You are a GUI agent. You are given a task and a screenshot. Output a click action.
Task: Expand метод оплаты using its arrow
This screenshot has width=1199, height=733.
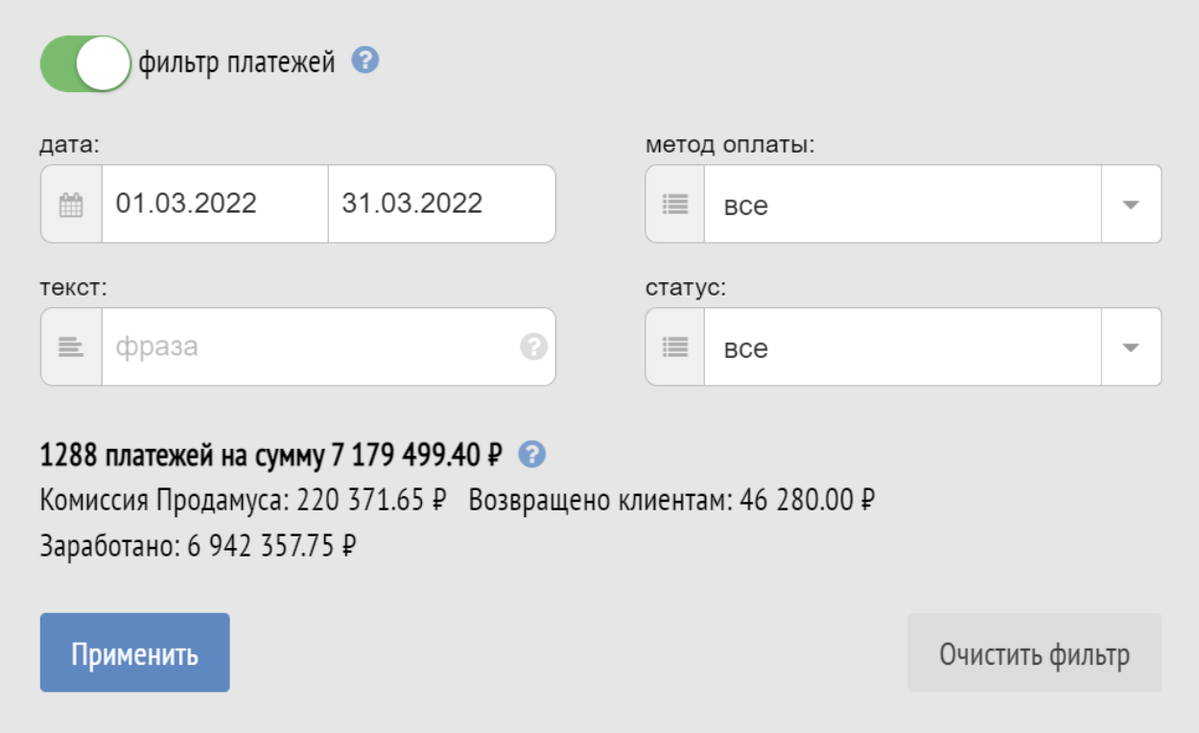tap(1131, 204)
